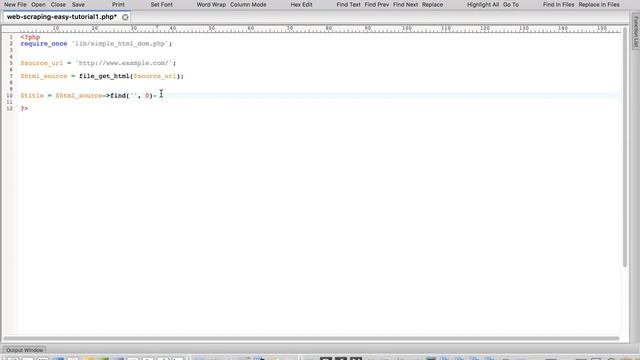Open Replace In Files
Viewport: 640px width, 360px height.
(x=599, y=4)
